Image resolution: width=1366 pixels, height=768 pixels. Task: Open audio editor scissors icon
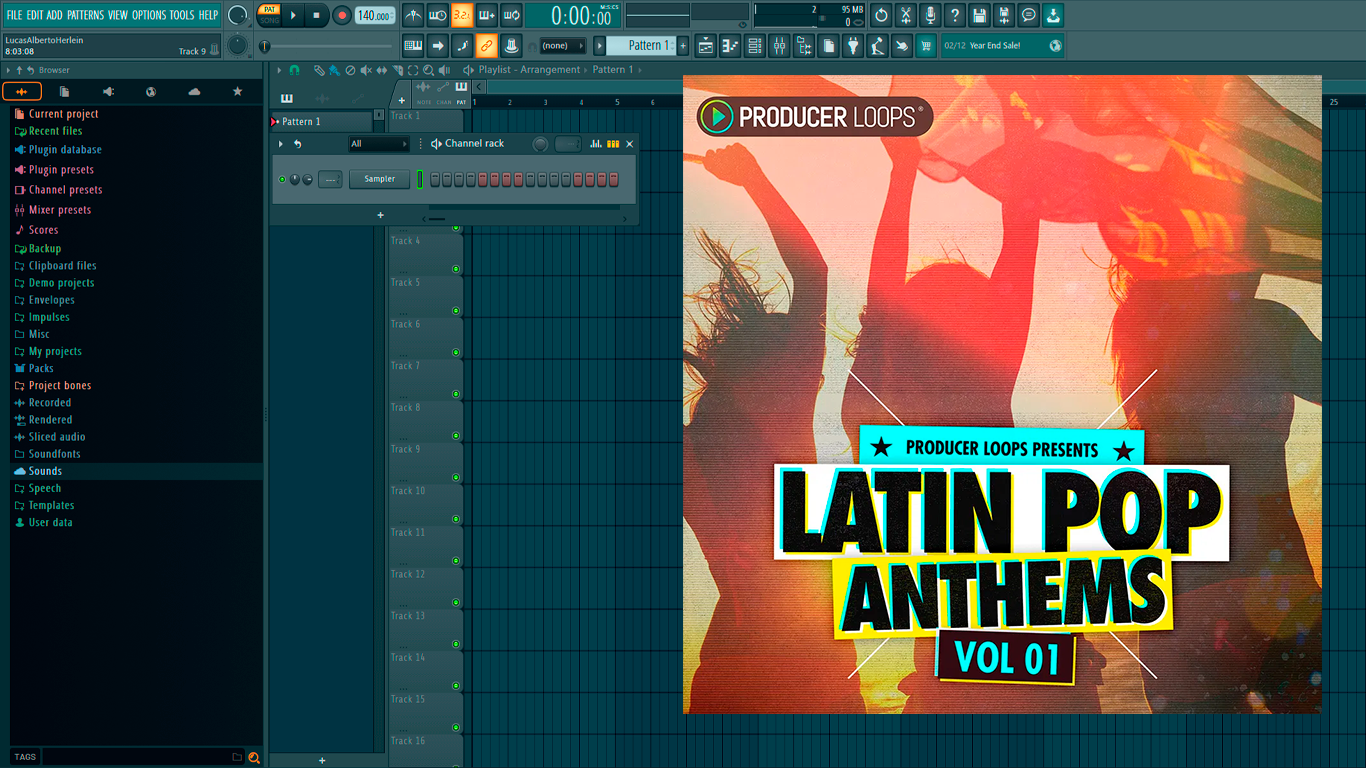tap(906, 15)
